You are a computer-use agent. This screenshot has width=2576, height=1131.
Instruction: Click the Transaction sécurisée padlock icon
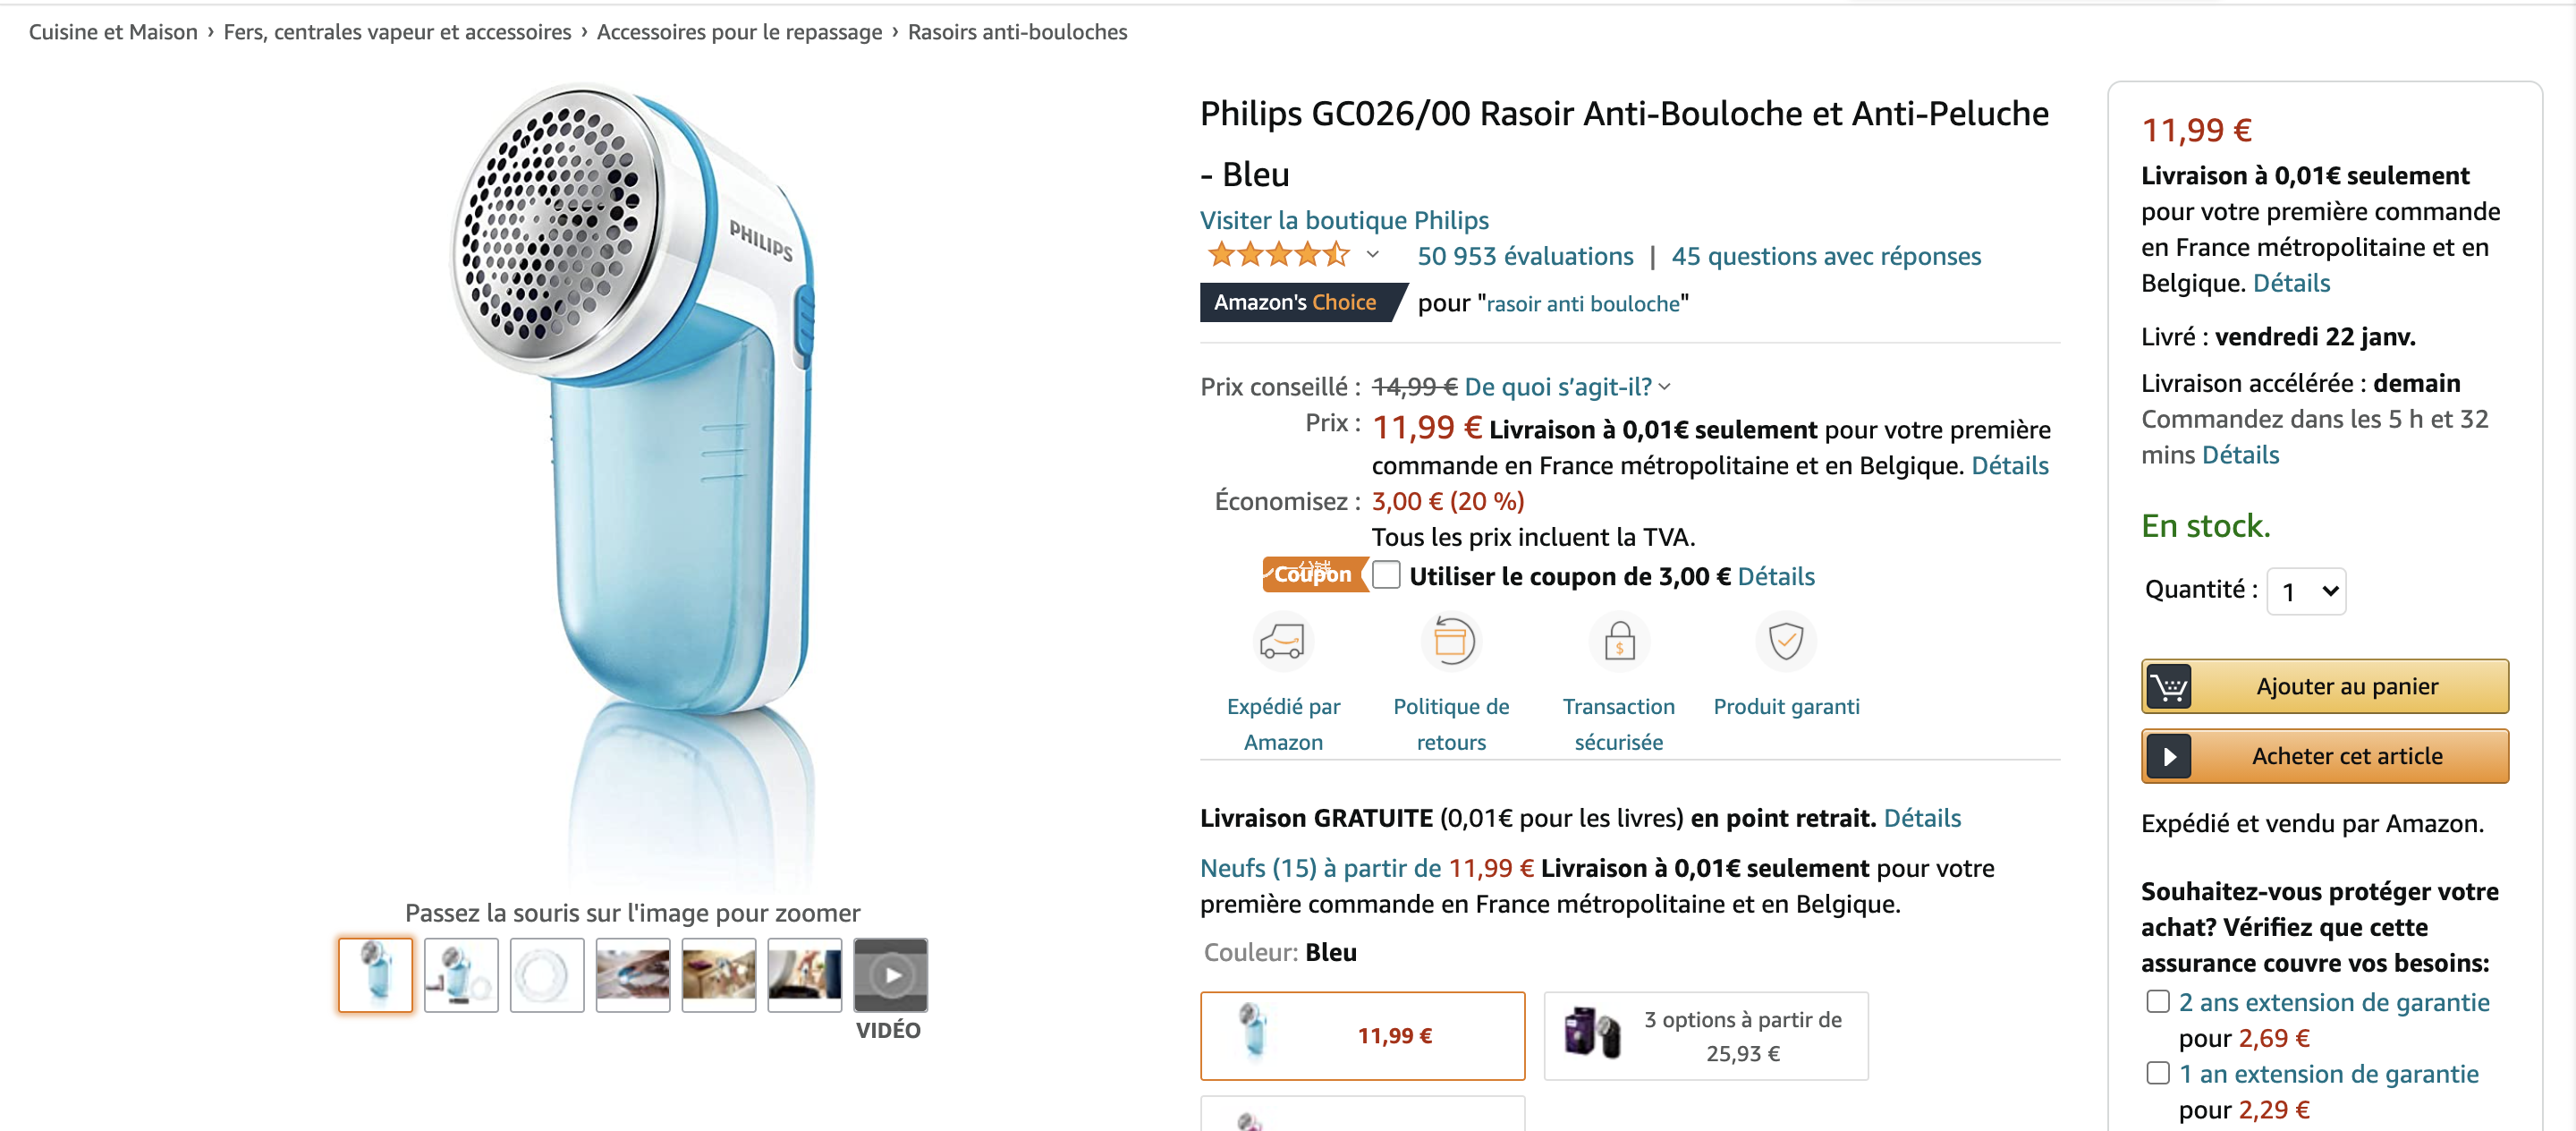point(1619,641)
